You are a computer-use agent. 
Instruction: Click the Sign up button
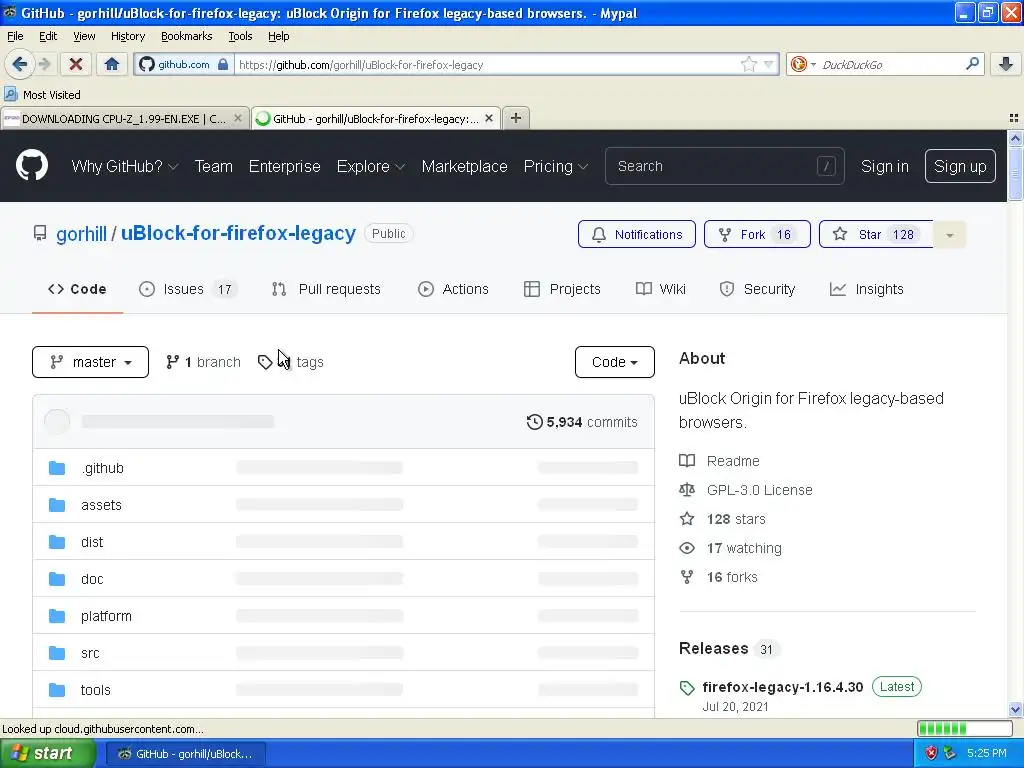[960, 167]
